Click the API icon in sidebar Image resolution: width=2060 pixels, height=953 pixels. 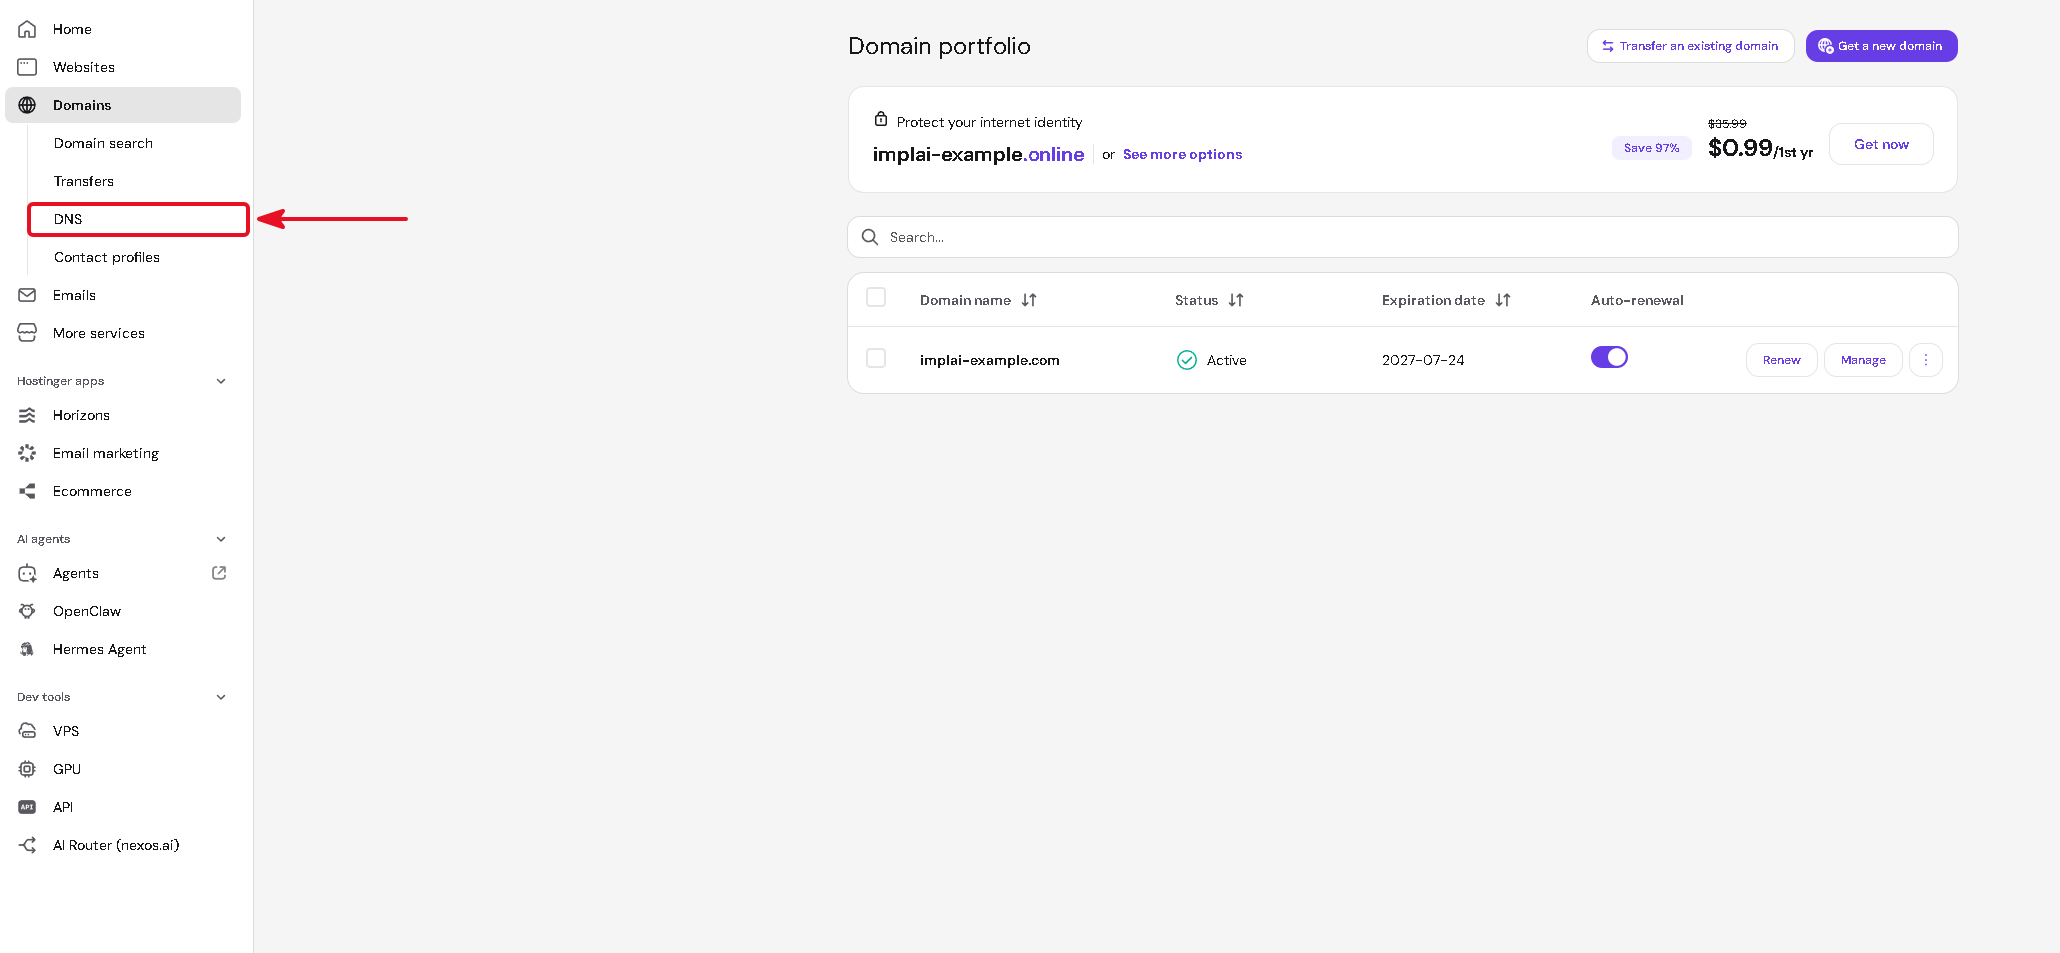click(x=27, y=807)
